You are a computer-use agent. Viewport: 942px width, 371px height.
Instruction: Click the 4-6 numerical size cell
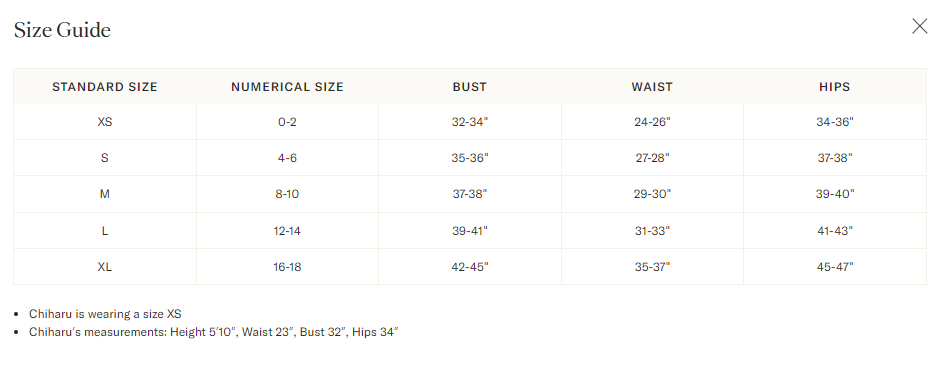click(287, 158)
